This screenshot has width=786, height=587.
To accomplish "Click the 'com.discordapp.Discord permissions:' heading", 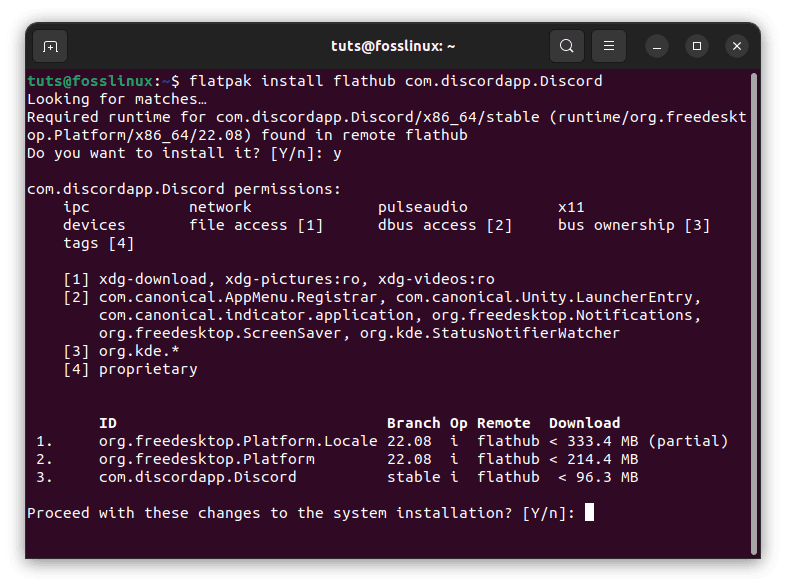I will click(184, 189).
